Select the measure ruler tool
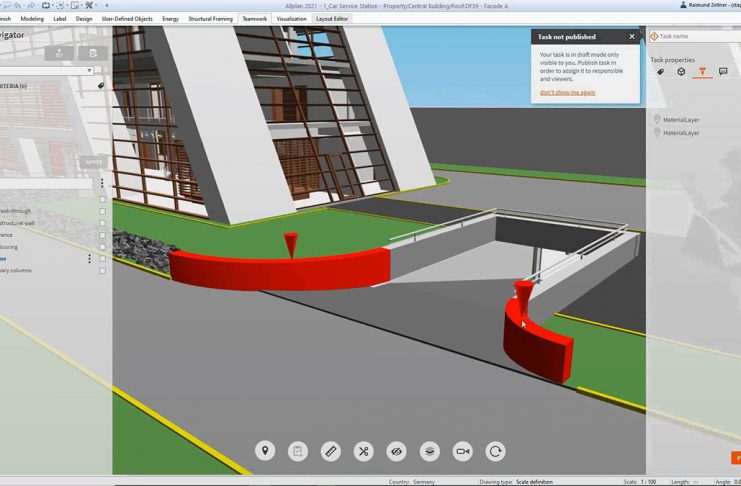Screen dimensions: 741x486 [x=331, y=451]
